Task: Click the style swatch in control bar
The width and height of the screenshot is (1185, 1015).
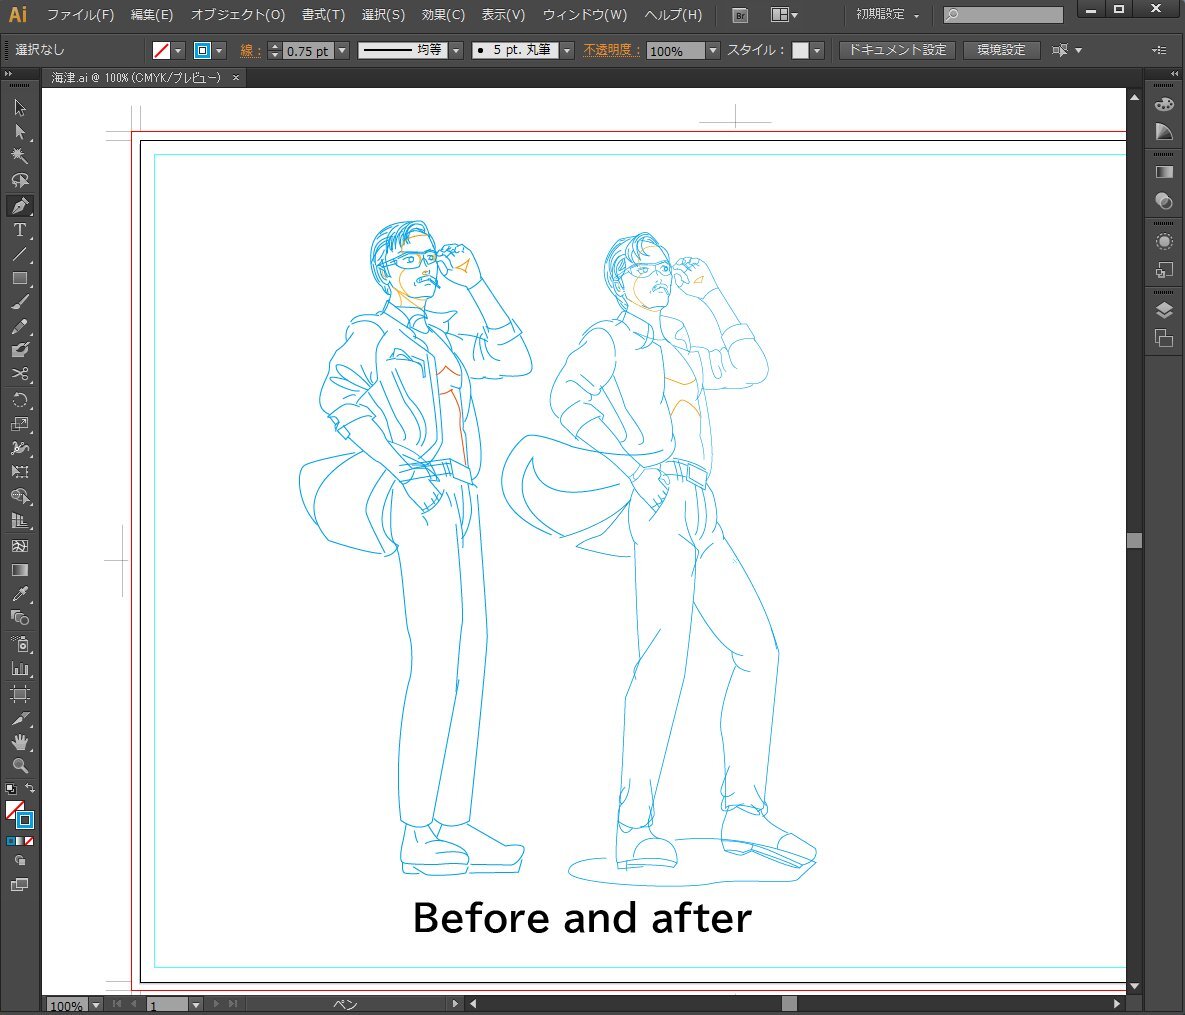Action: point(800,51)
